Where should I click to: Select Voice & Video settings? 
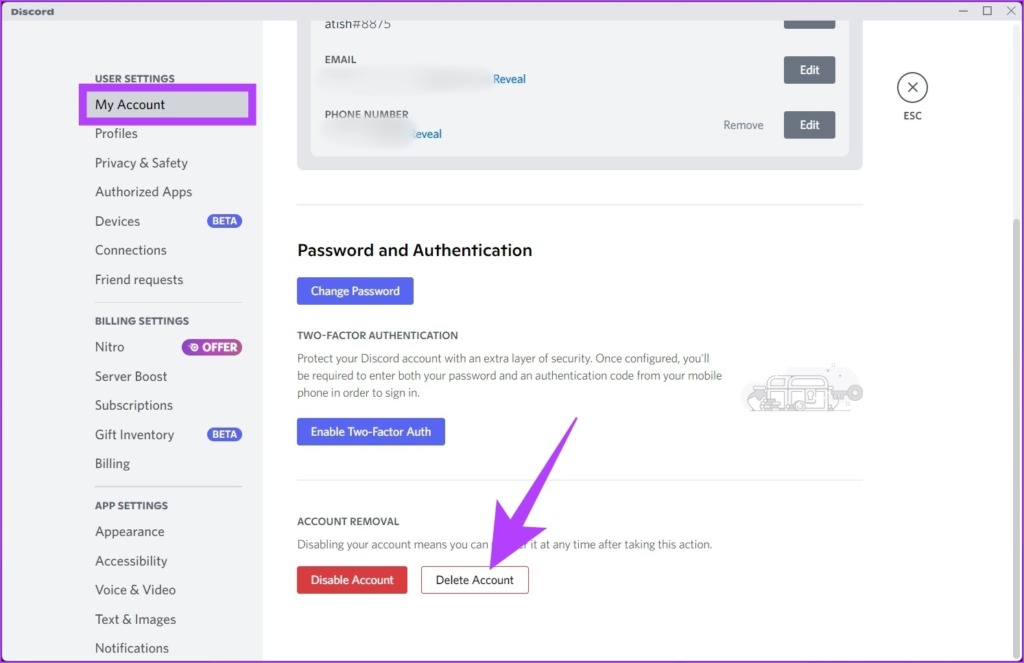pyautogui.click(x=135, y=590)
